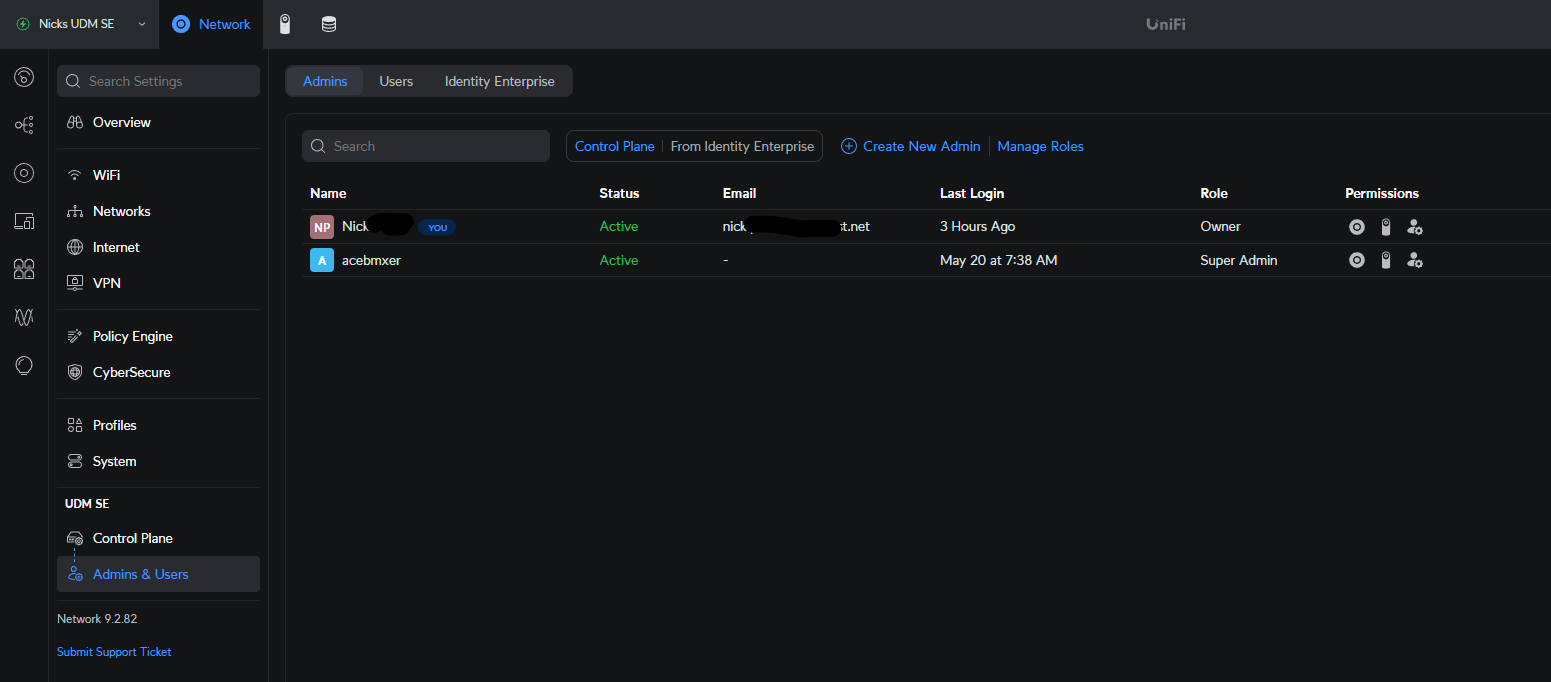The width and height of the screenshot is (1551, 682).
Task: Open the CyberSecure settings page
Action: 131,372
